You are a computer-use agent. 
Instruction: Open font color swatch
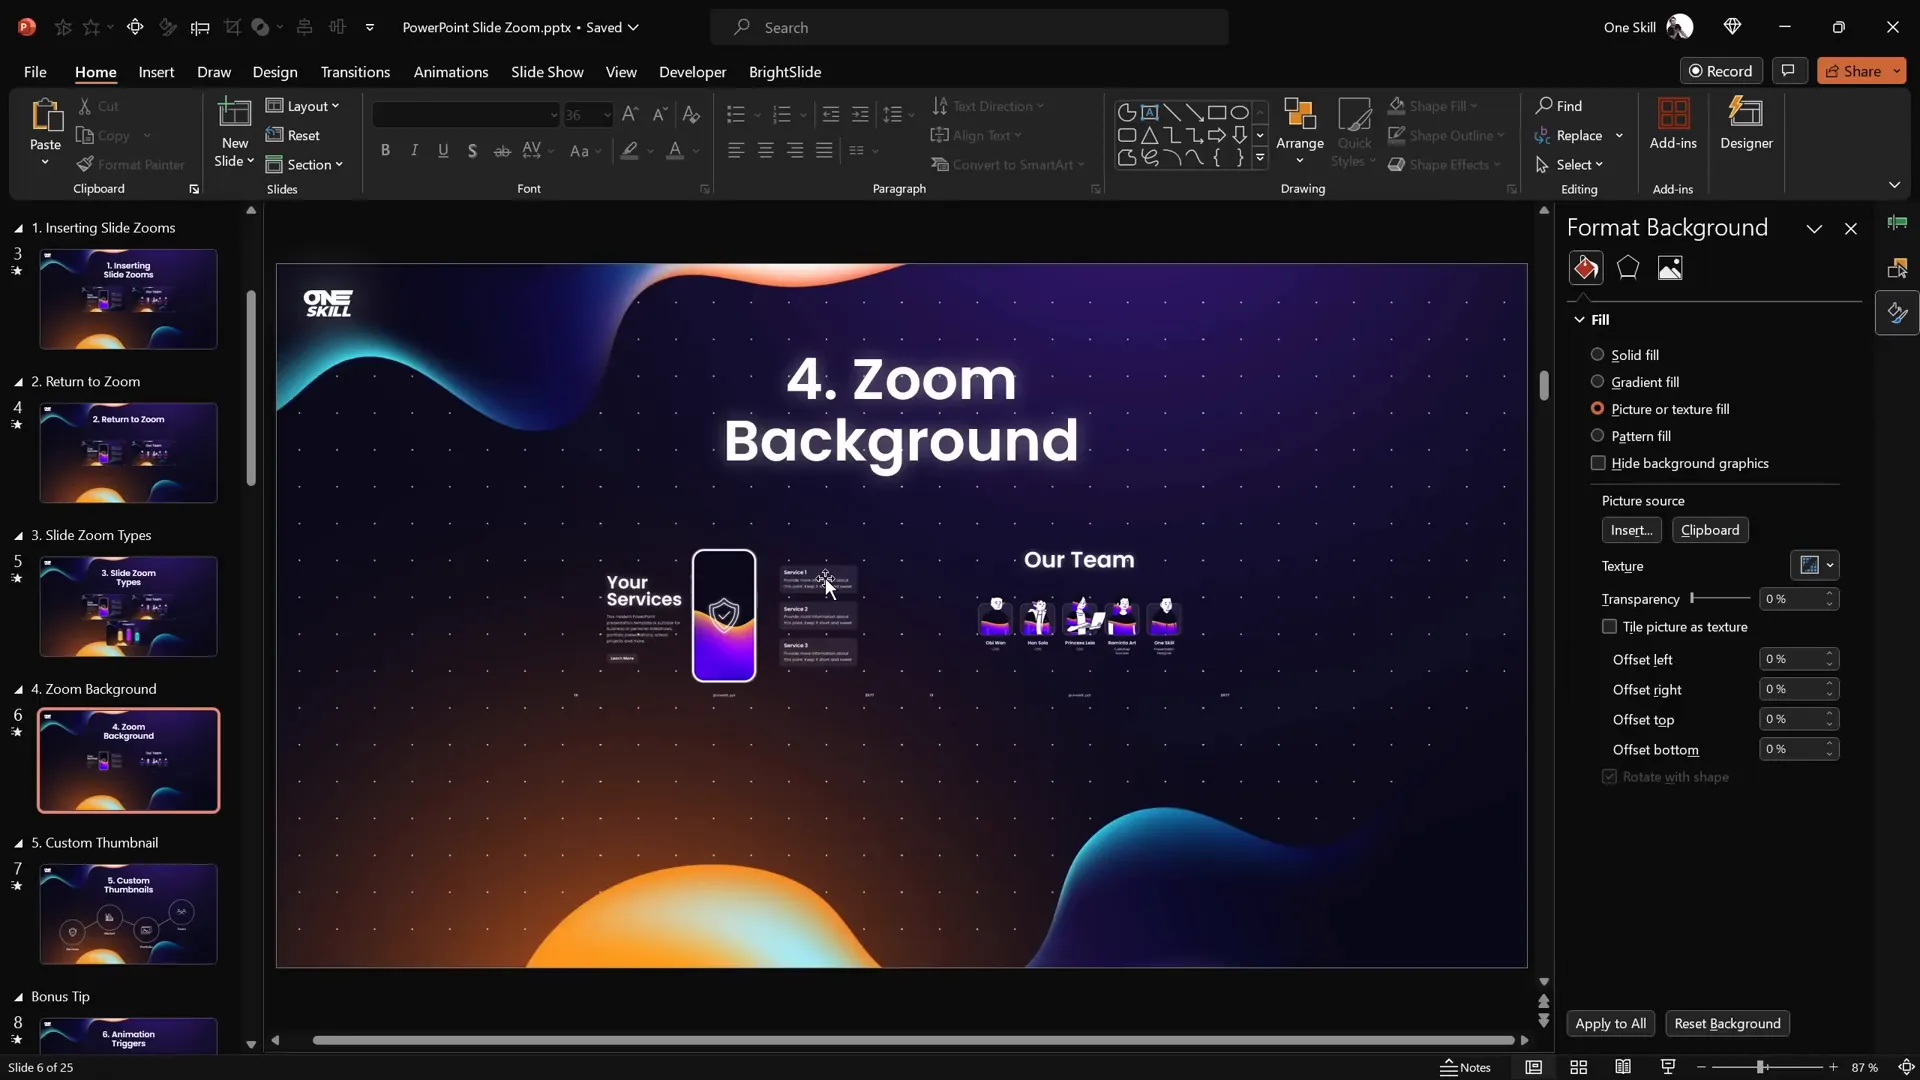675,150
